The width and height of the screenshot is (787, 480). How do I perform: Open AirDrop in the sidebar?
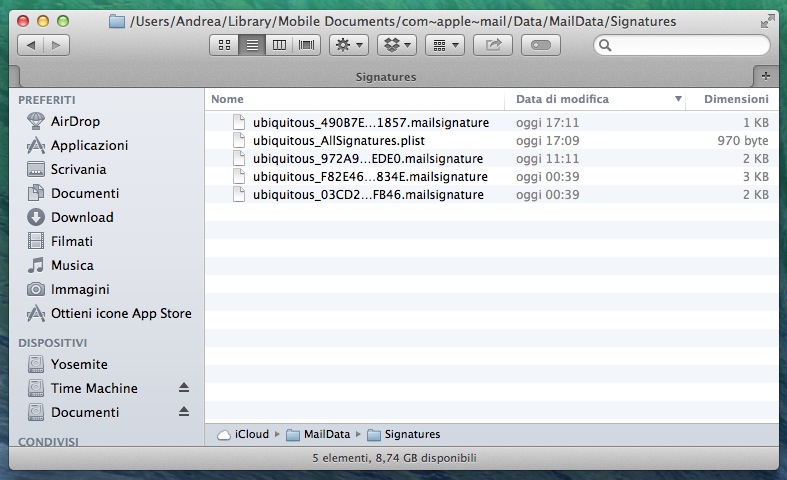75,121
